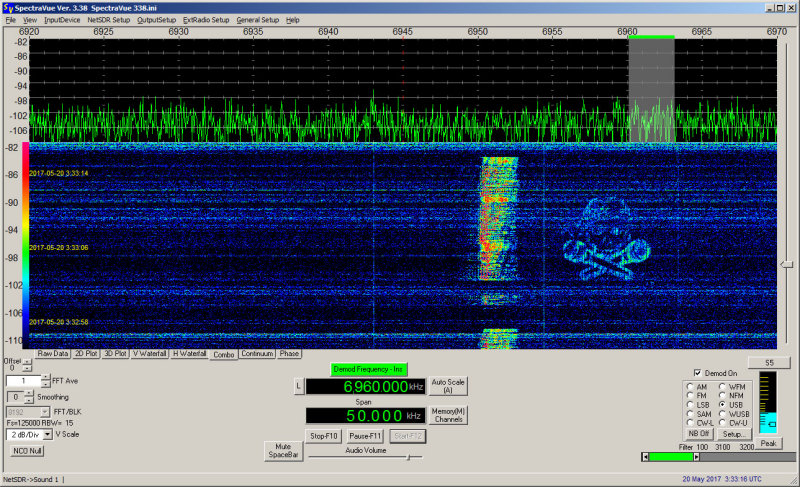Stop capture with Stop-F10
Image resolution: width=800 pixels, height=487 pixels.
coord(323,436)
